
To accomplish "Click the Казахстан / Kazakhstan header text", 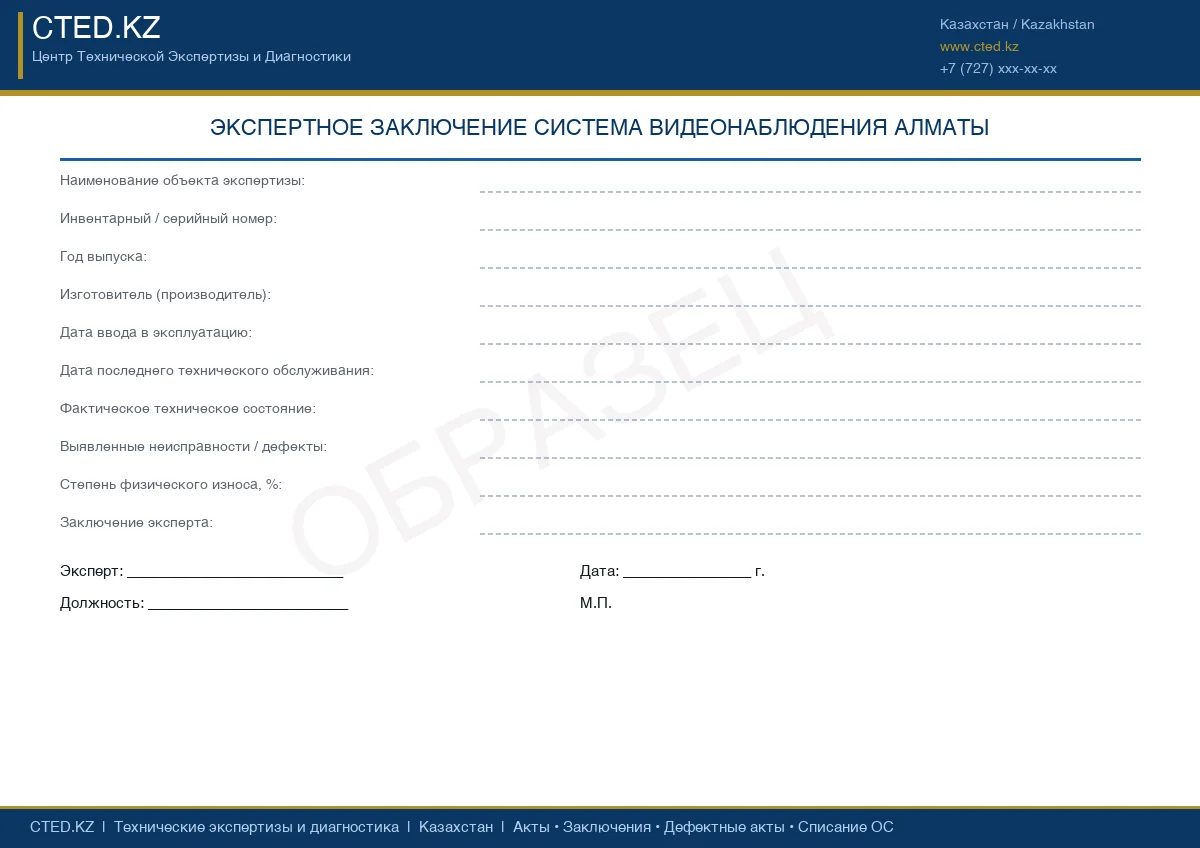I will click(x=1016, y=25).
